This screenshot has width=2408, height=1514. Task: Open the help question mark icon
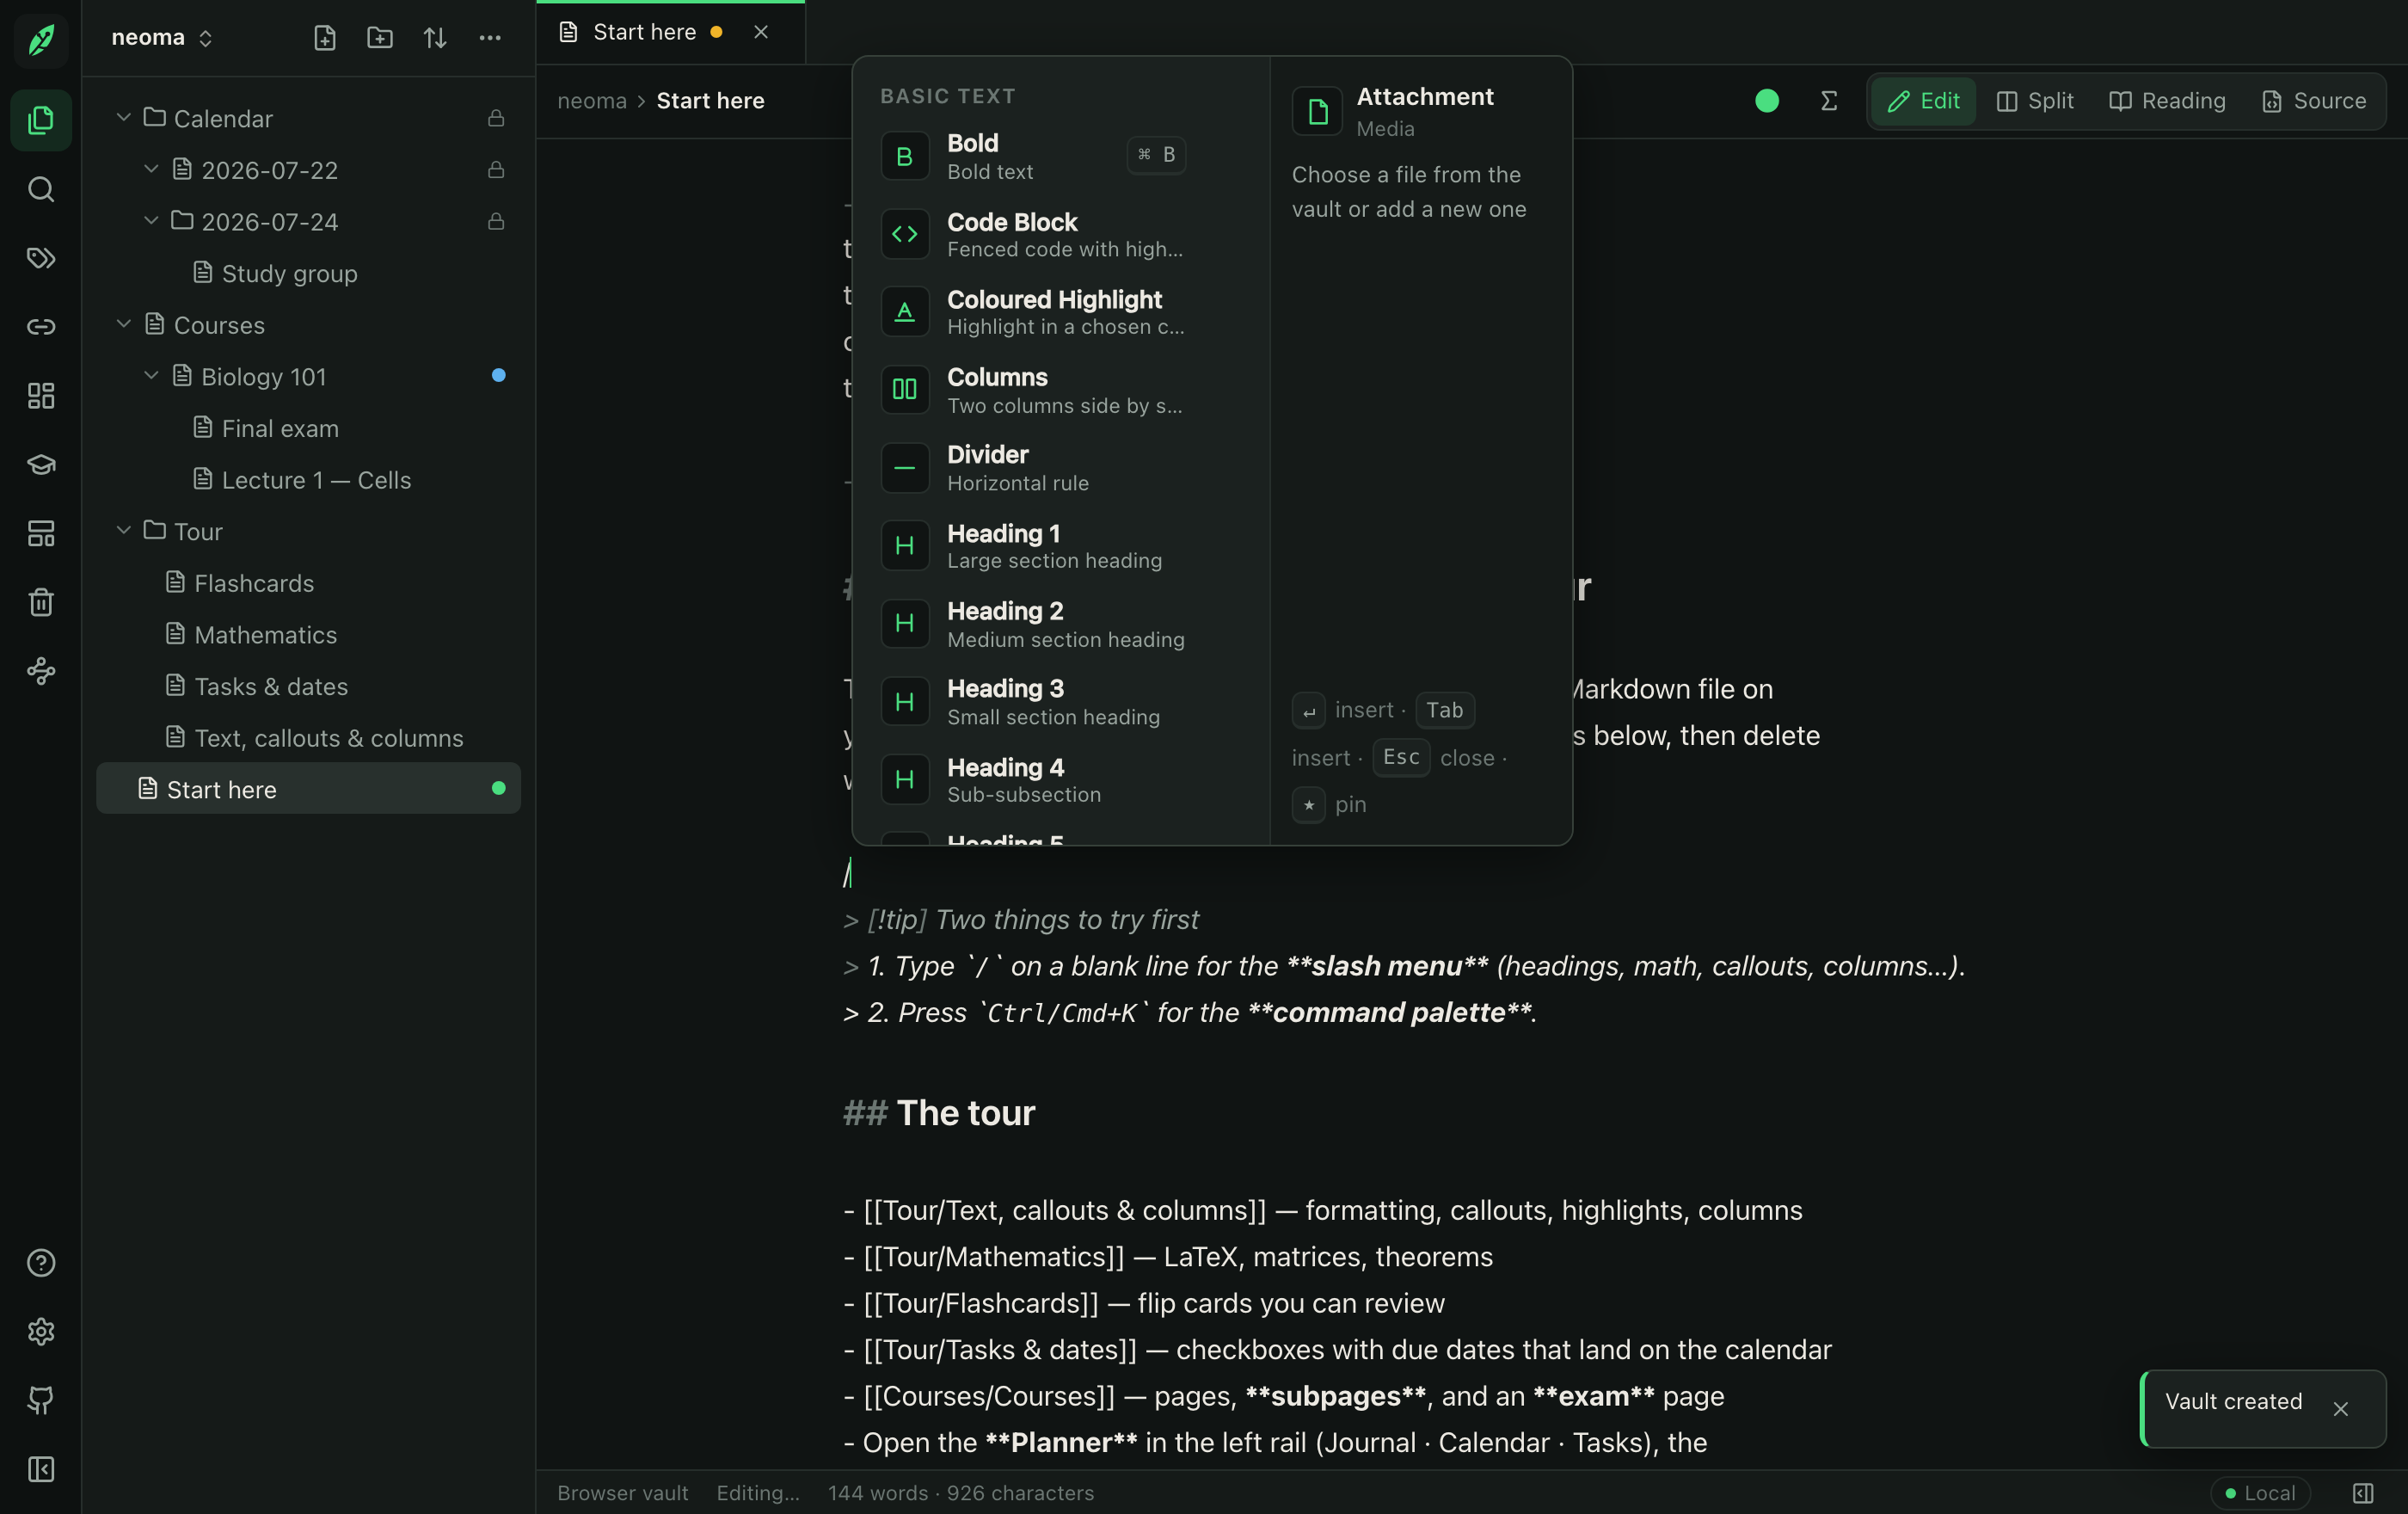coord(41,1263)
